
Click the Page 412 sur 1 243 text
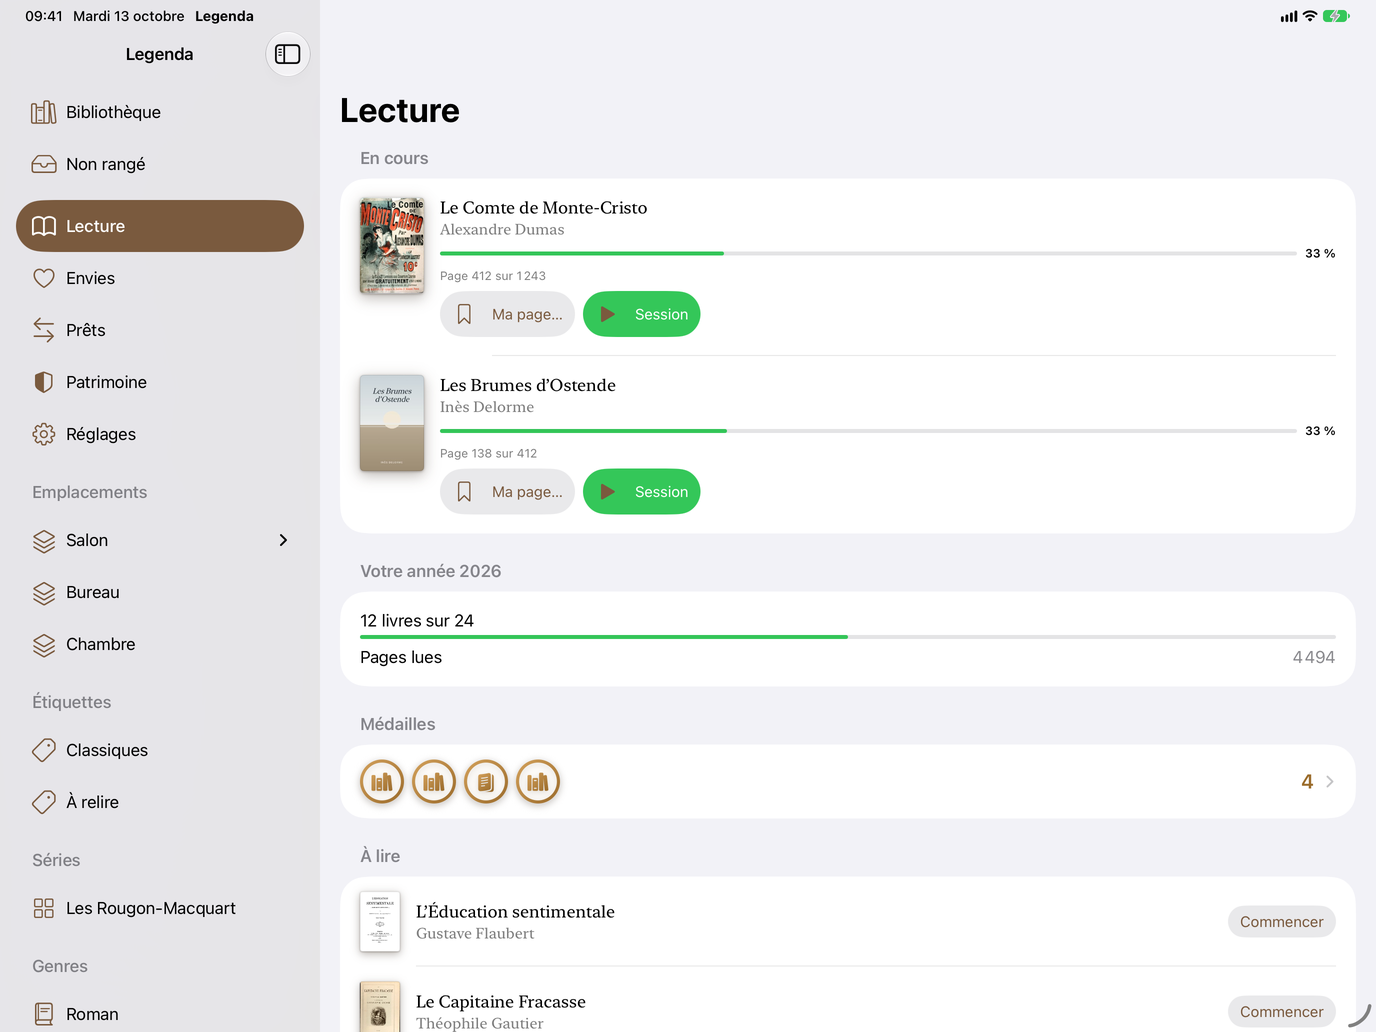493,276
